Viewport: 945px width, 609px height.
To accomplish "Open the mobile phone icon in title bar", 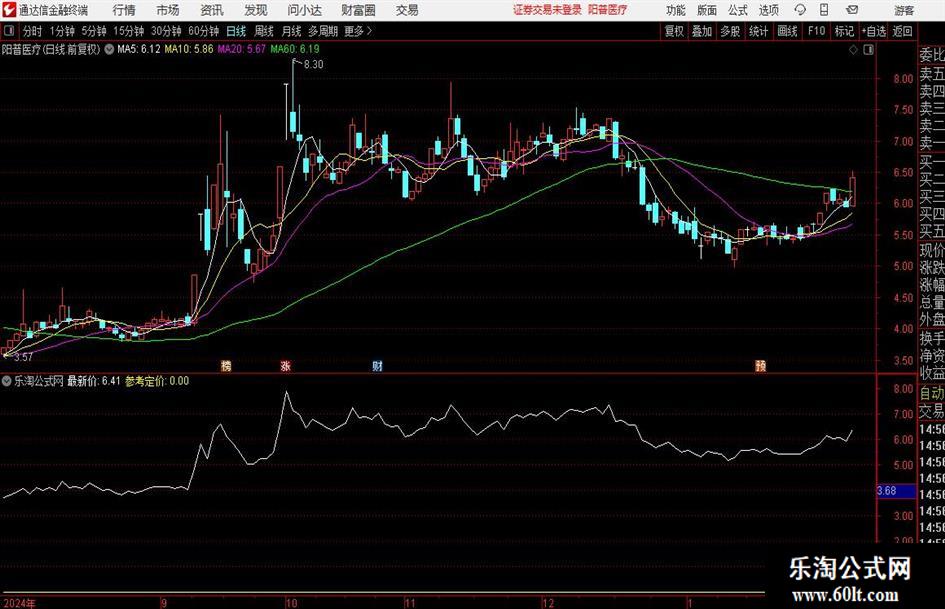I will pyautogui.click(x=824, y=10).
